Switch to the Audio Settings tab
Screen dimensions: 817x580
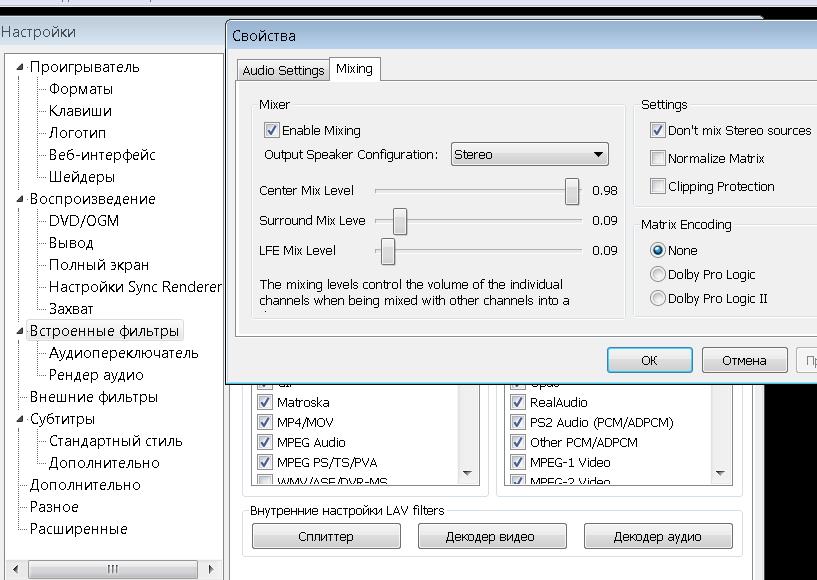pyautogui.click(x=283, y=70)
